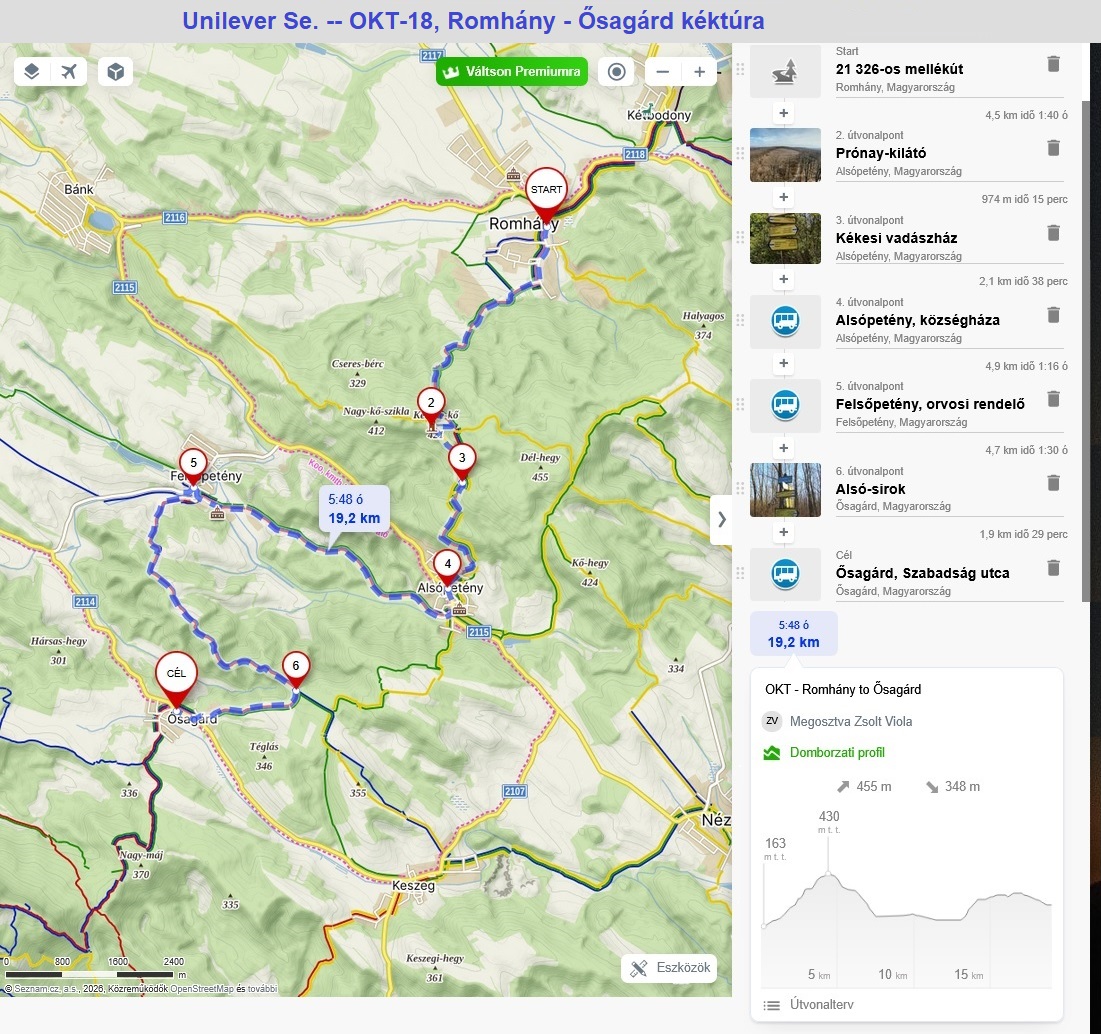The width and height of the screenshot is (1101, 1034).
Task: Zoom out the map with minus
Action: pos(663,72)
